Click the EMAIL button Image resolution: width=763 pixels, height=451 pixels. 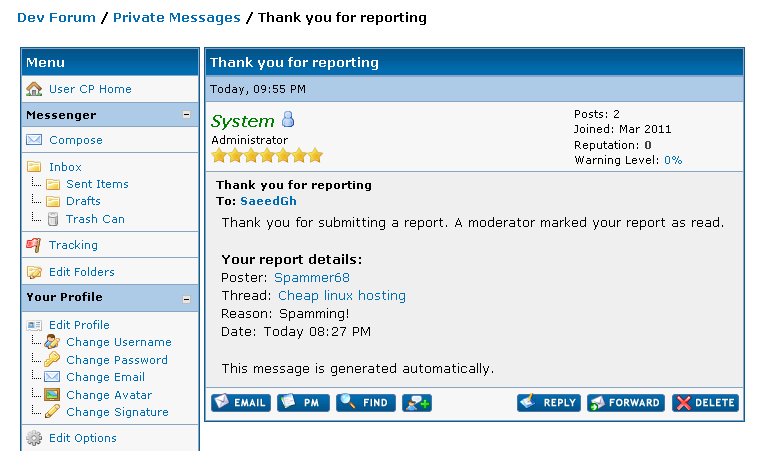click(241, 403)
